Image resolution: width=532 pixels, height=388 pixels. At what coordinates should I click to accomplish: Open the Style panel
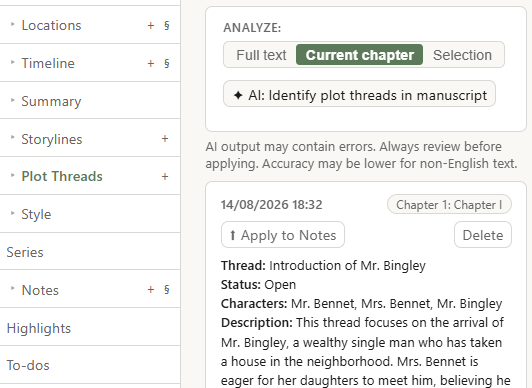coord(36,214)
